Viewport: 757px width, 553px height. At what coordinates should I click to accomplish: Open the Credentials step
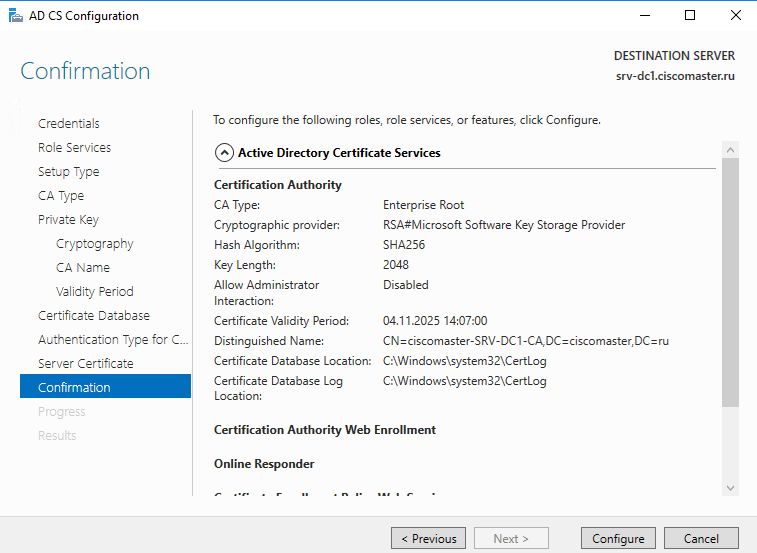click(x=69, y=124)
